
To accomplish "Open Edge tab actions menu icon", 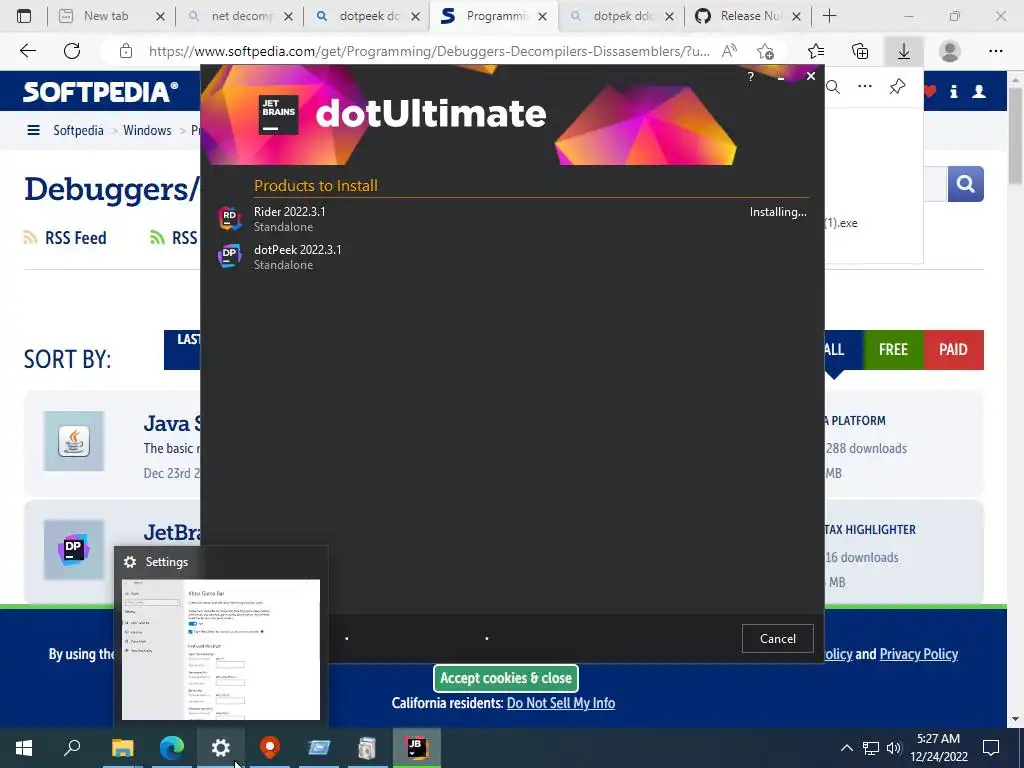I will [24, 16].
